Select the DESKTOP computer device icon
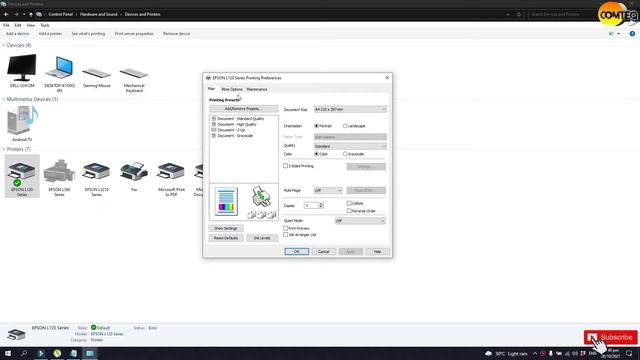 (59, 67)
